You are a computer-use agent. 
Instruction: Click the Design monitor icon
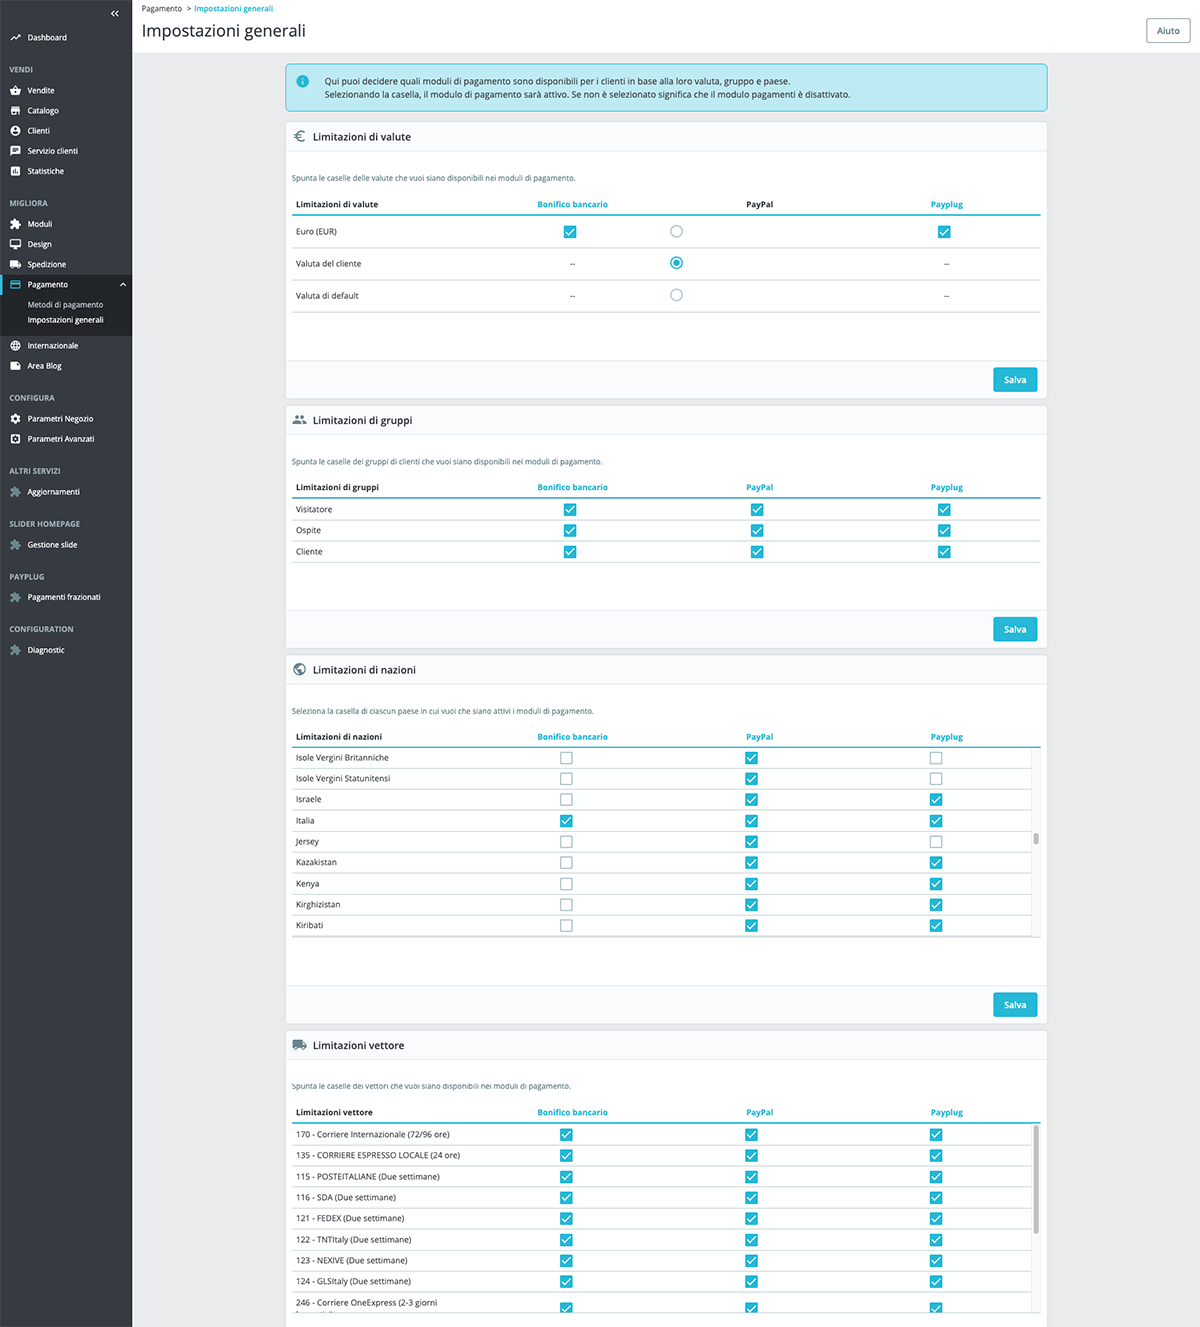pos(15,244)
